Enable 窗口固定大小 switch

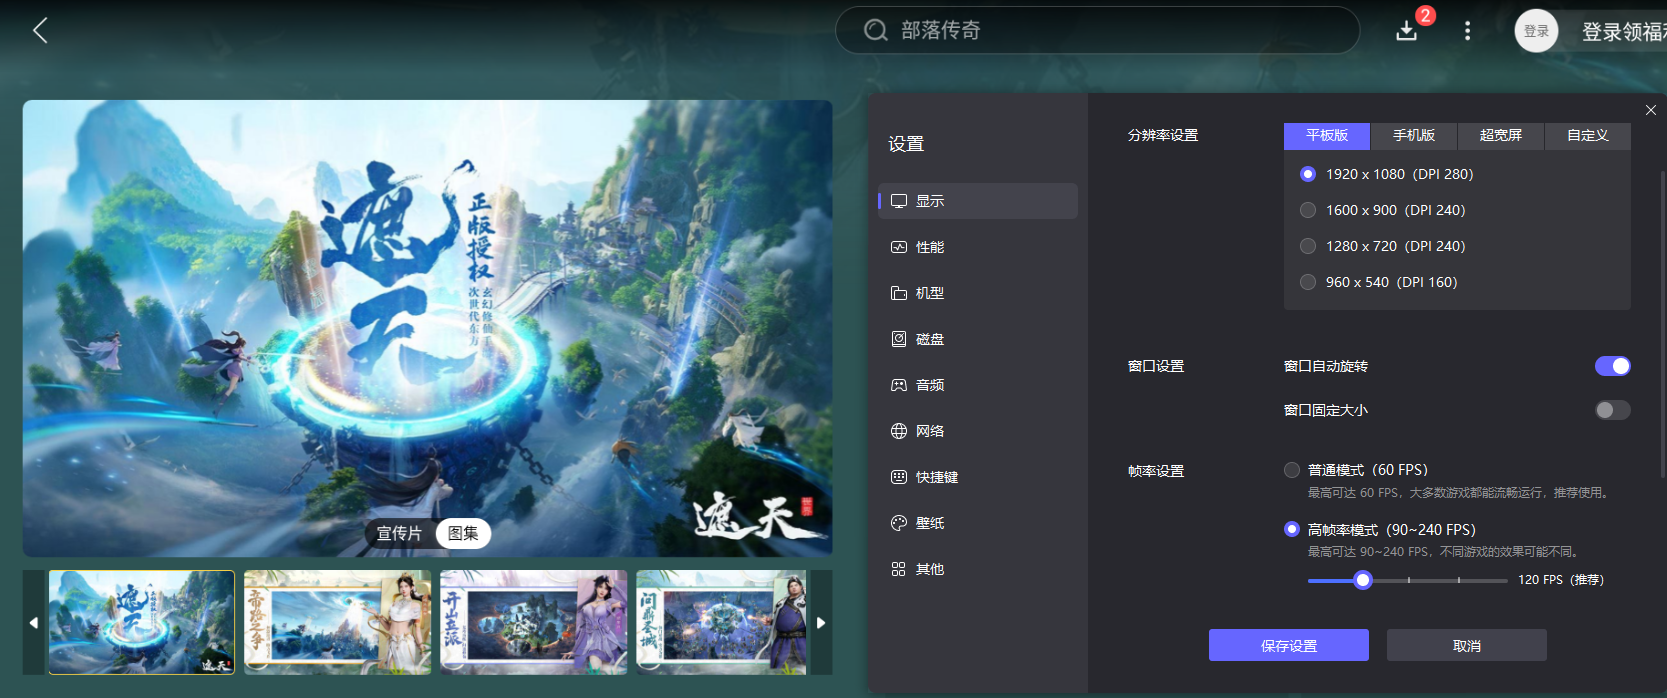point(1612,410)
